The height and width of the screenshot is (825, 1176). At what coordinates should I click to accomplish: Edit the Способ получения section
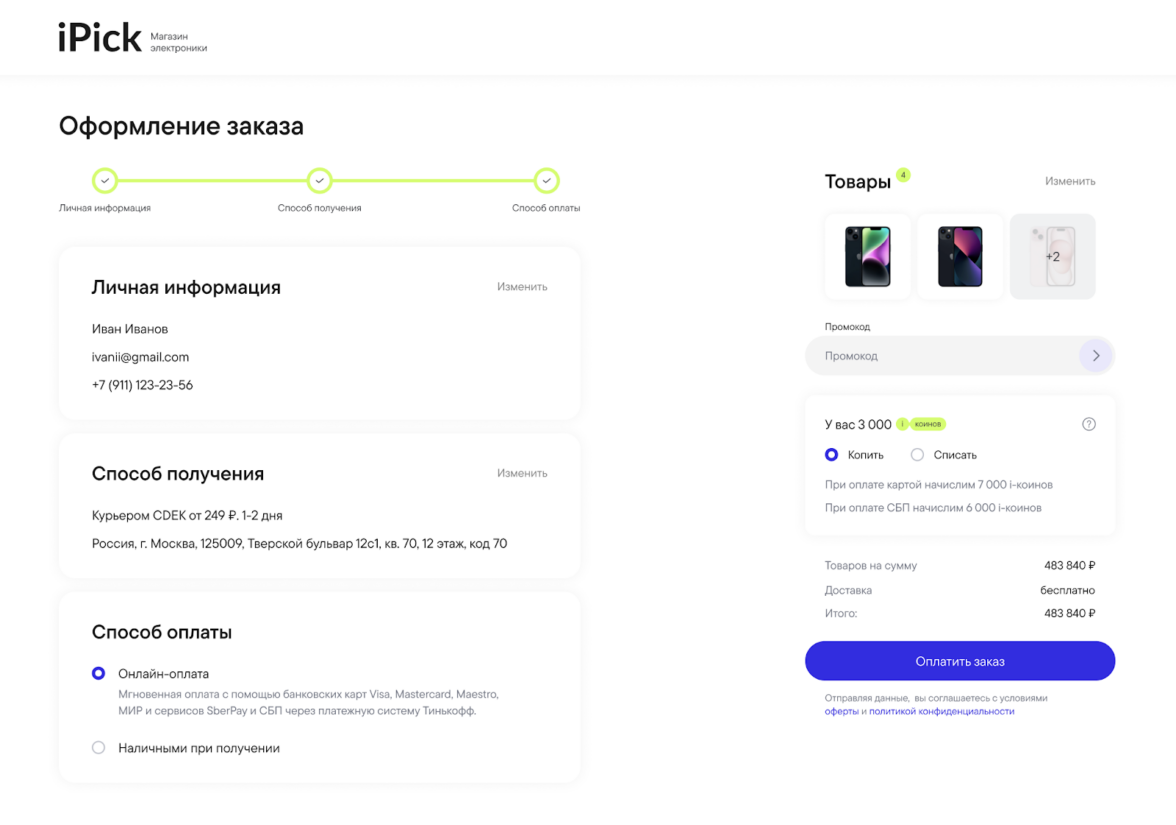[x=522, y=474]
